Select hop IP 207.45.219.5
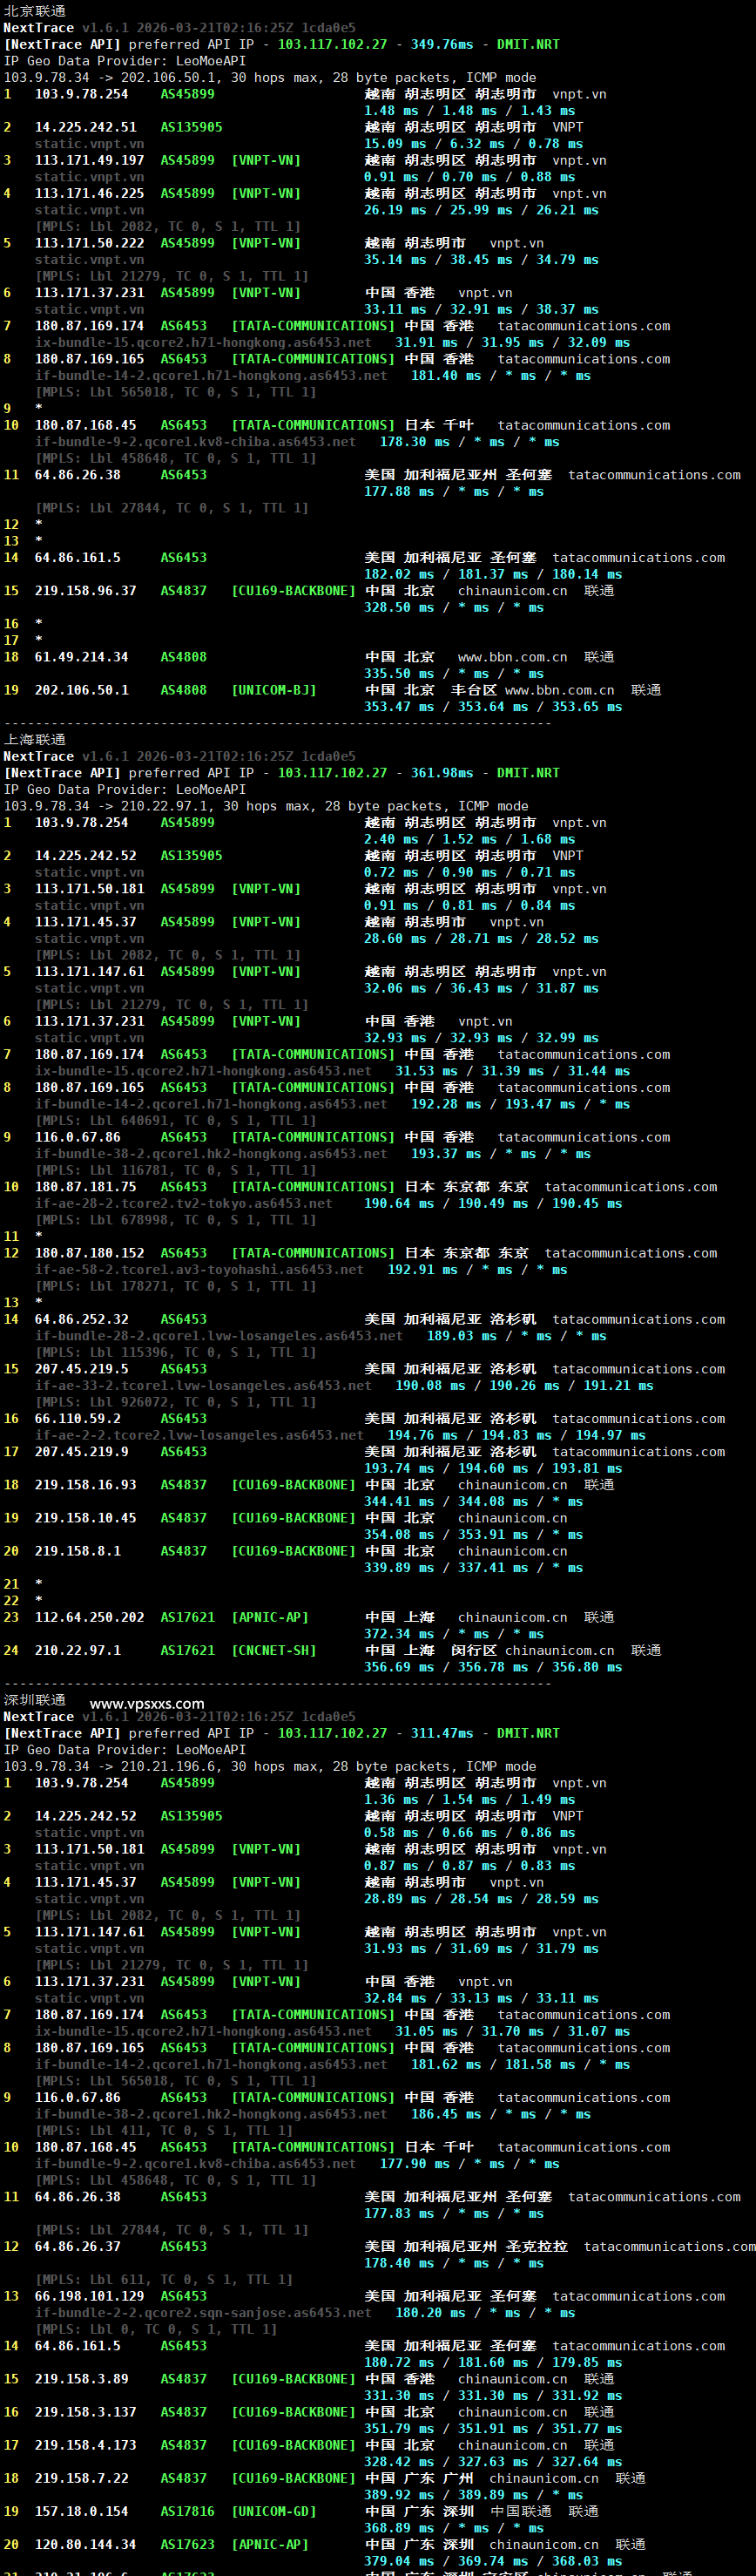The height and width of the screenshot is (2576, 756). coord(82,1369)
